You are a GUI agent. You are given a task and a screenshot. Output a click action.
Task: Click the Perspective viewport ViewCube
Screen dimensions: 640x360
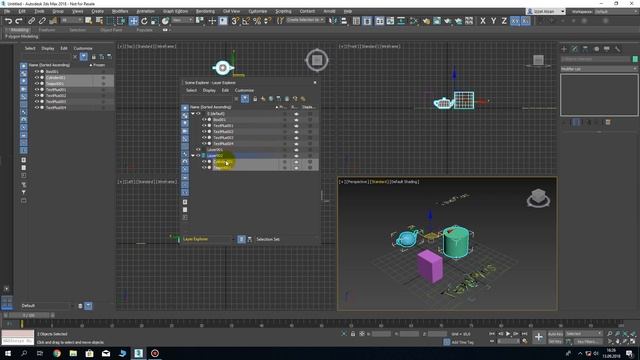click(x=538, y=198)
